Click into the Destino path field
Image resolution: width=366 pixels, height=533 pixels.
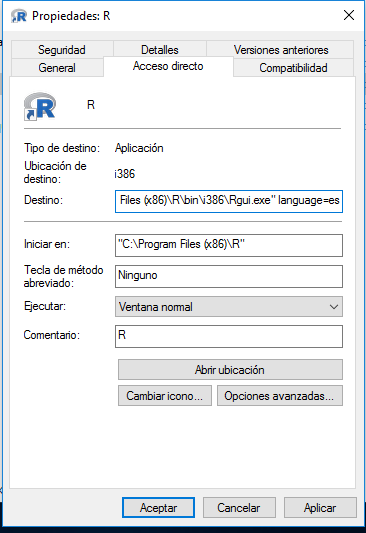pos(229,201)
